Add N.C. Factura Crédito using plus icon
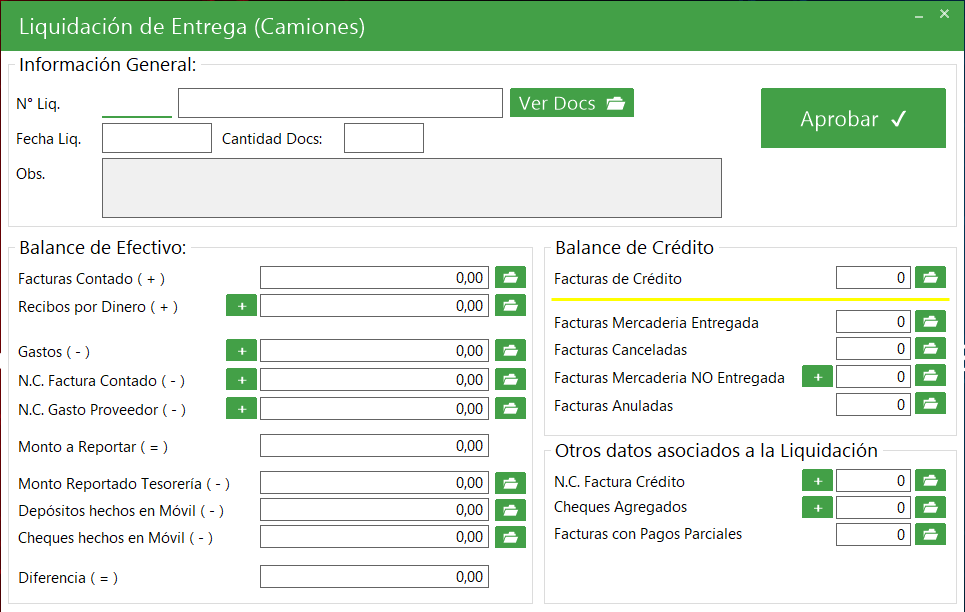 [817, 481]
